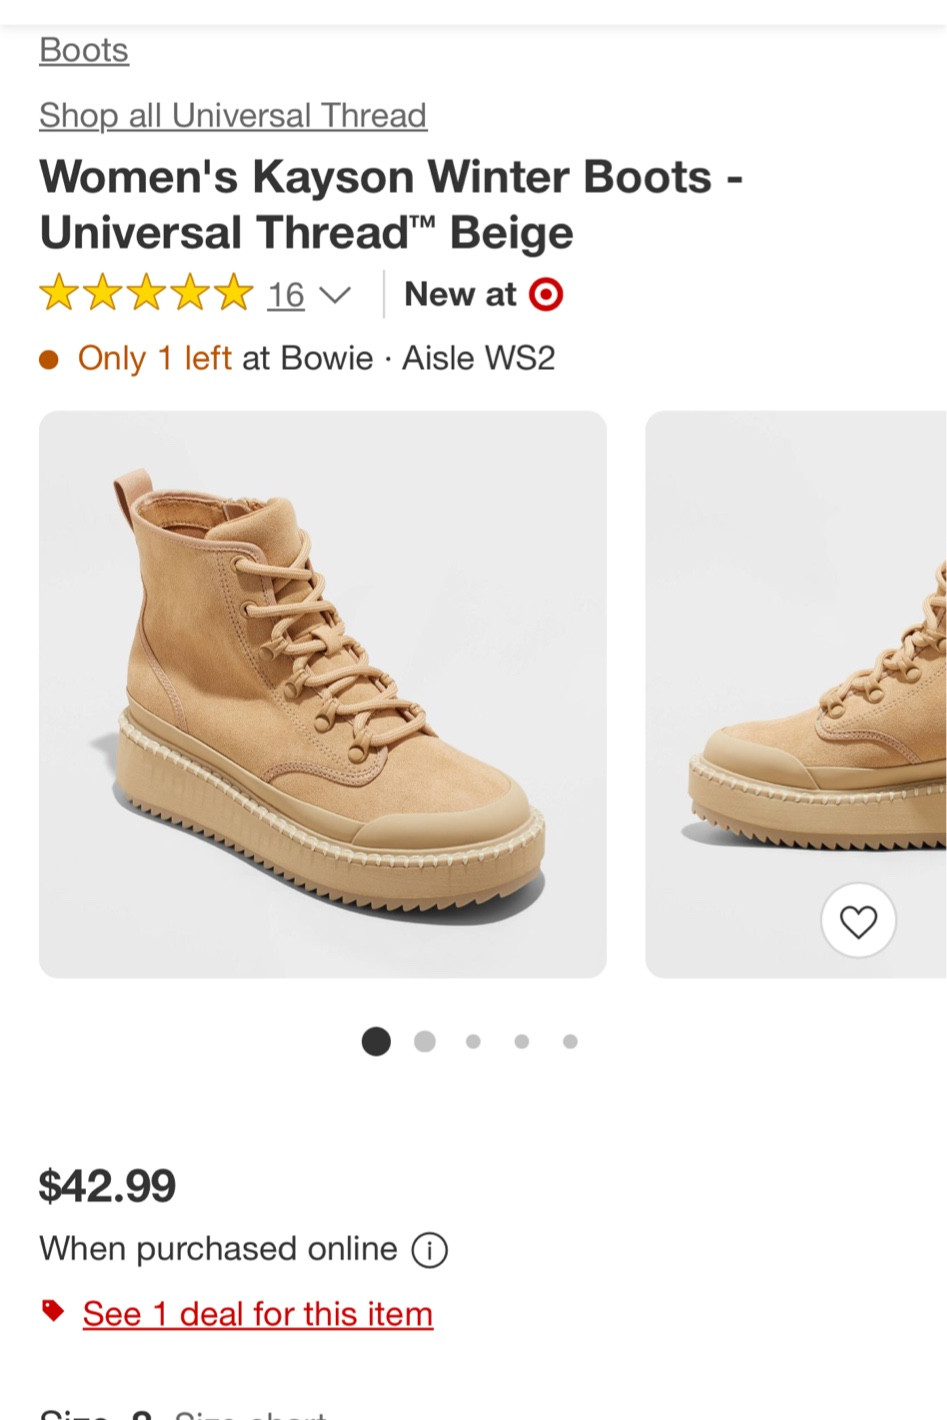Image resolution: width=947 pixels, height=1420 pixels.
Task: Tap the Aisle WS2 location text
Action: (x=479, y=358)
